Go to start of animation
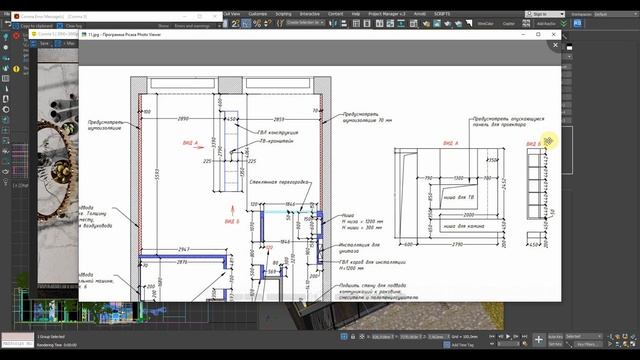 (x=492, y=337)
